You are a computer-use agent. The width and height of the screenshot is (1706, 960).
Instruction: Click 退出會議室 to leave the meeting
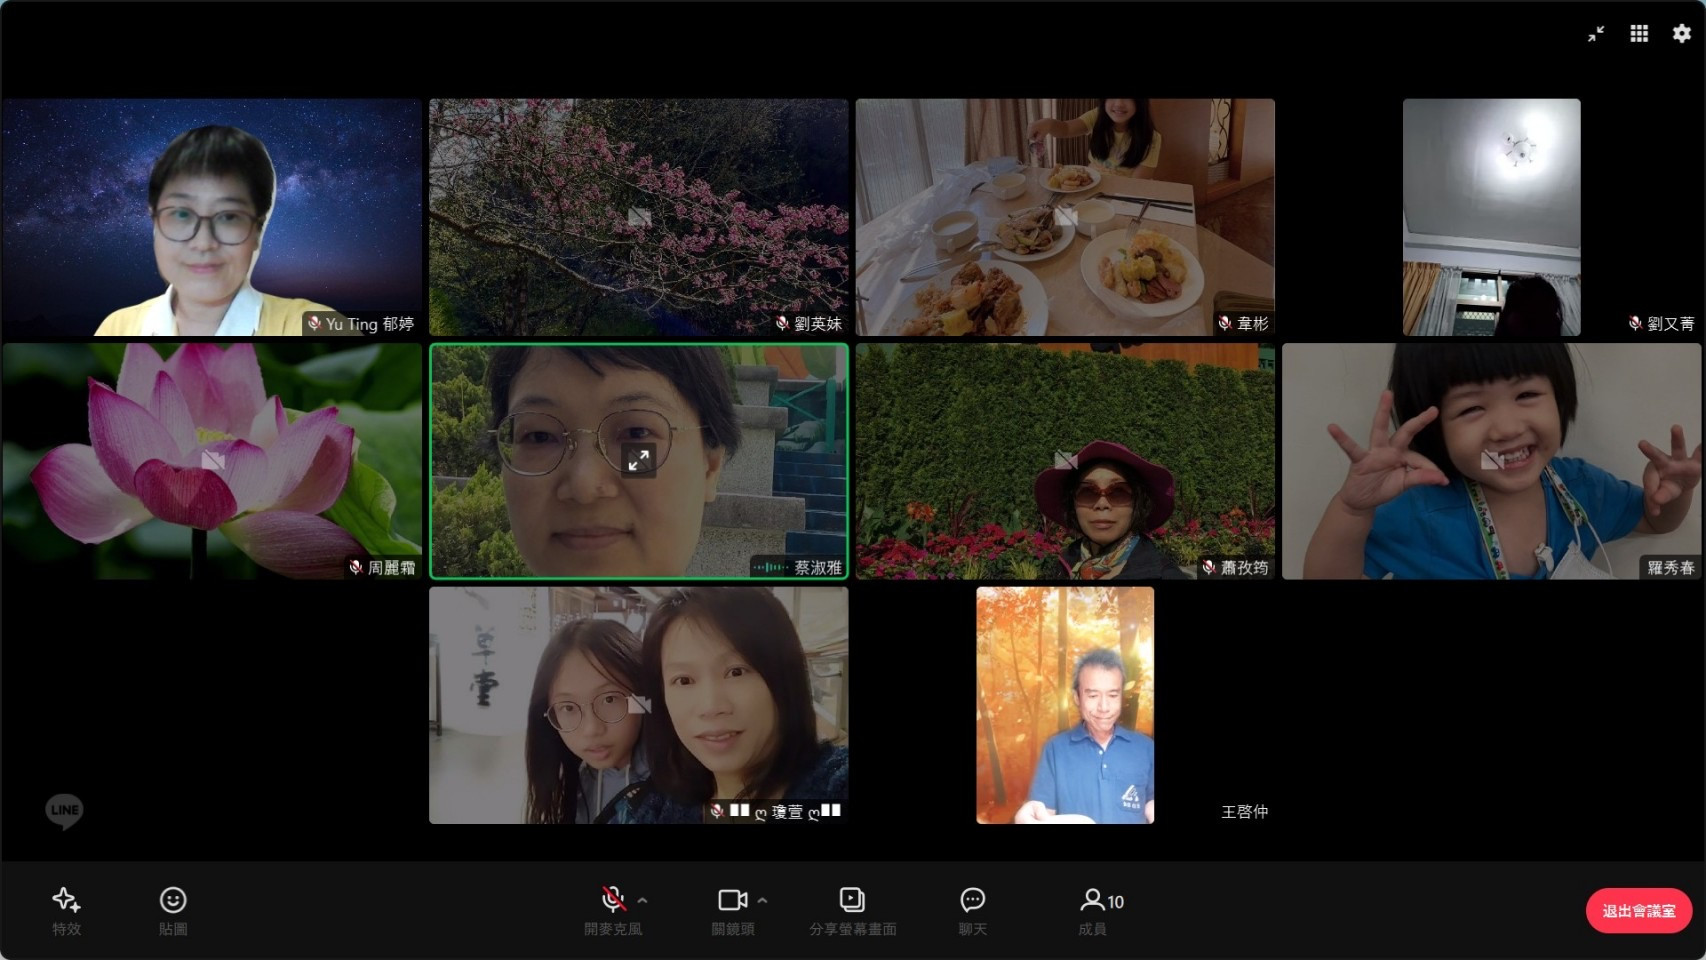(x=1638, y=911)
